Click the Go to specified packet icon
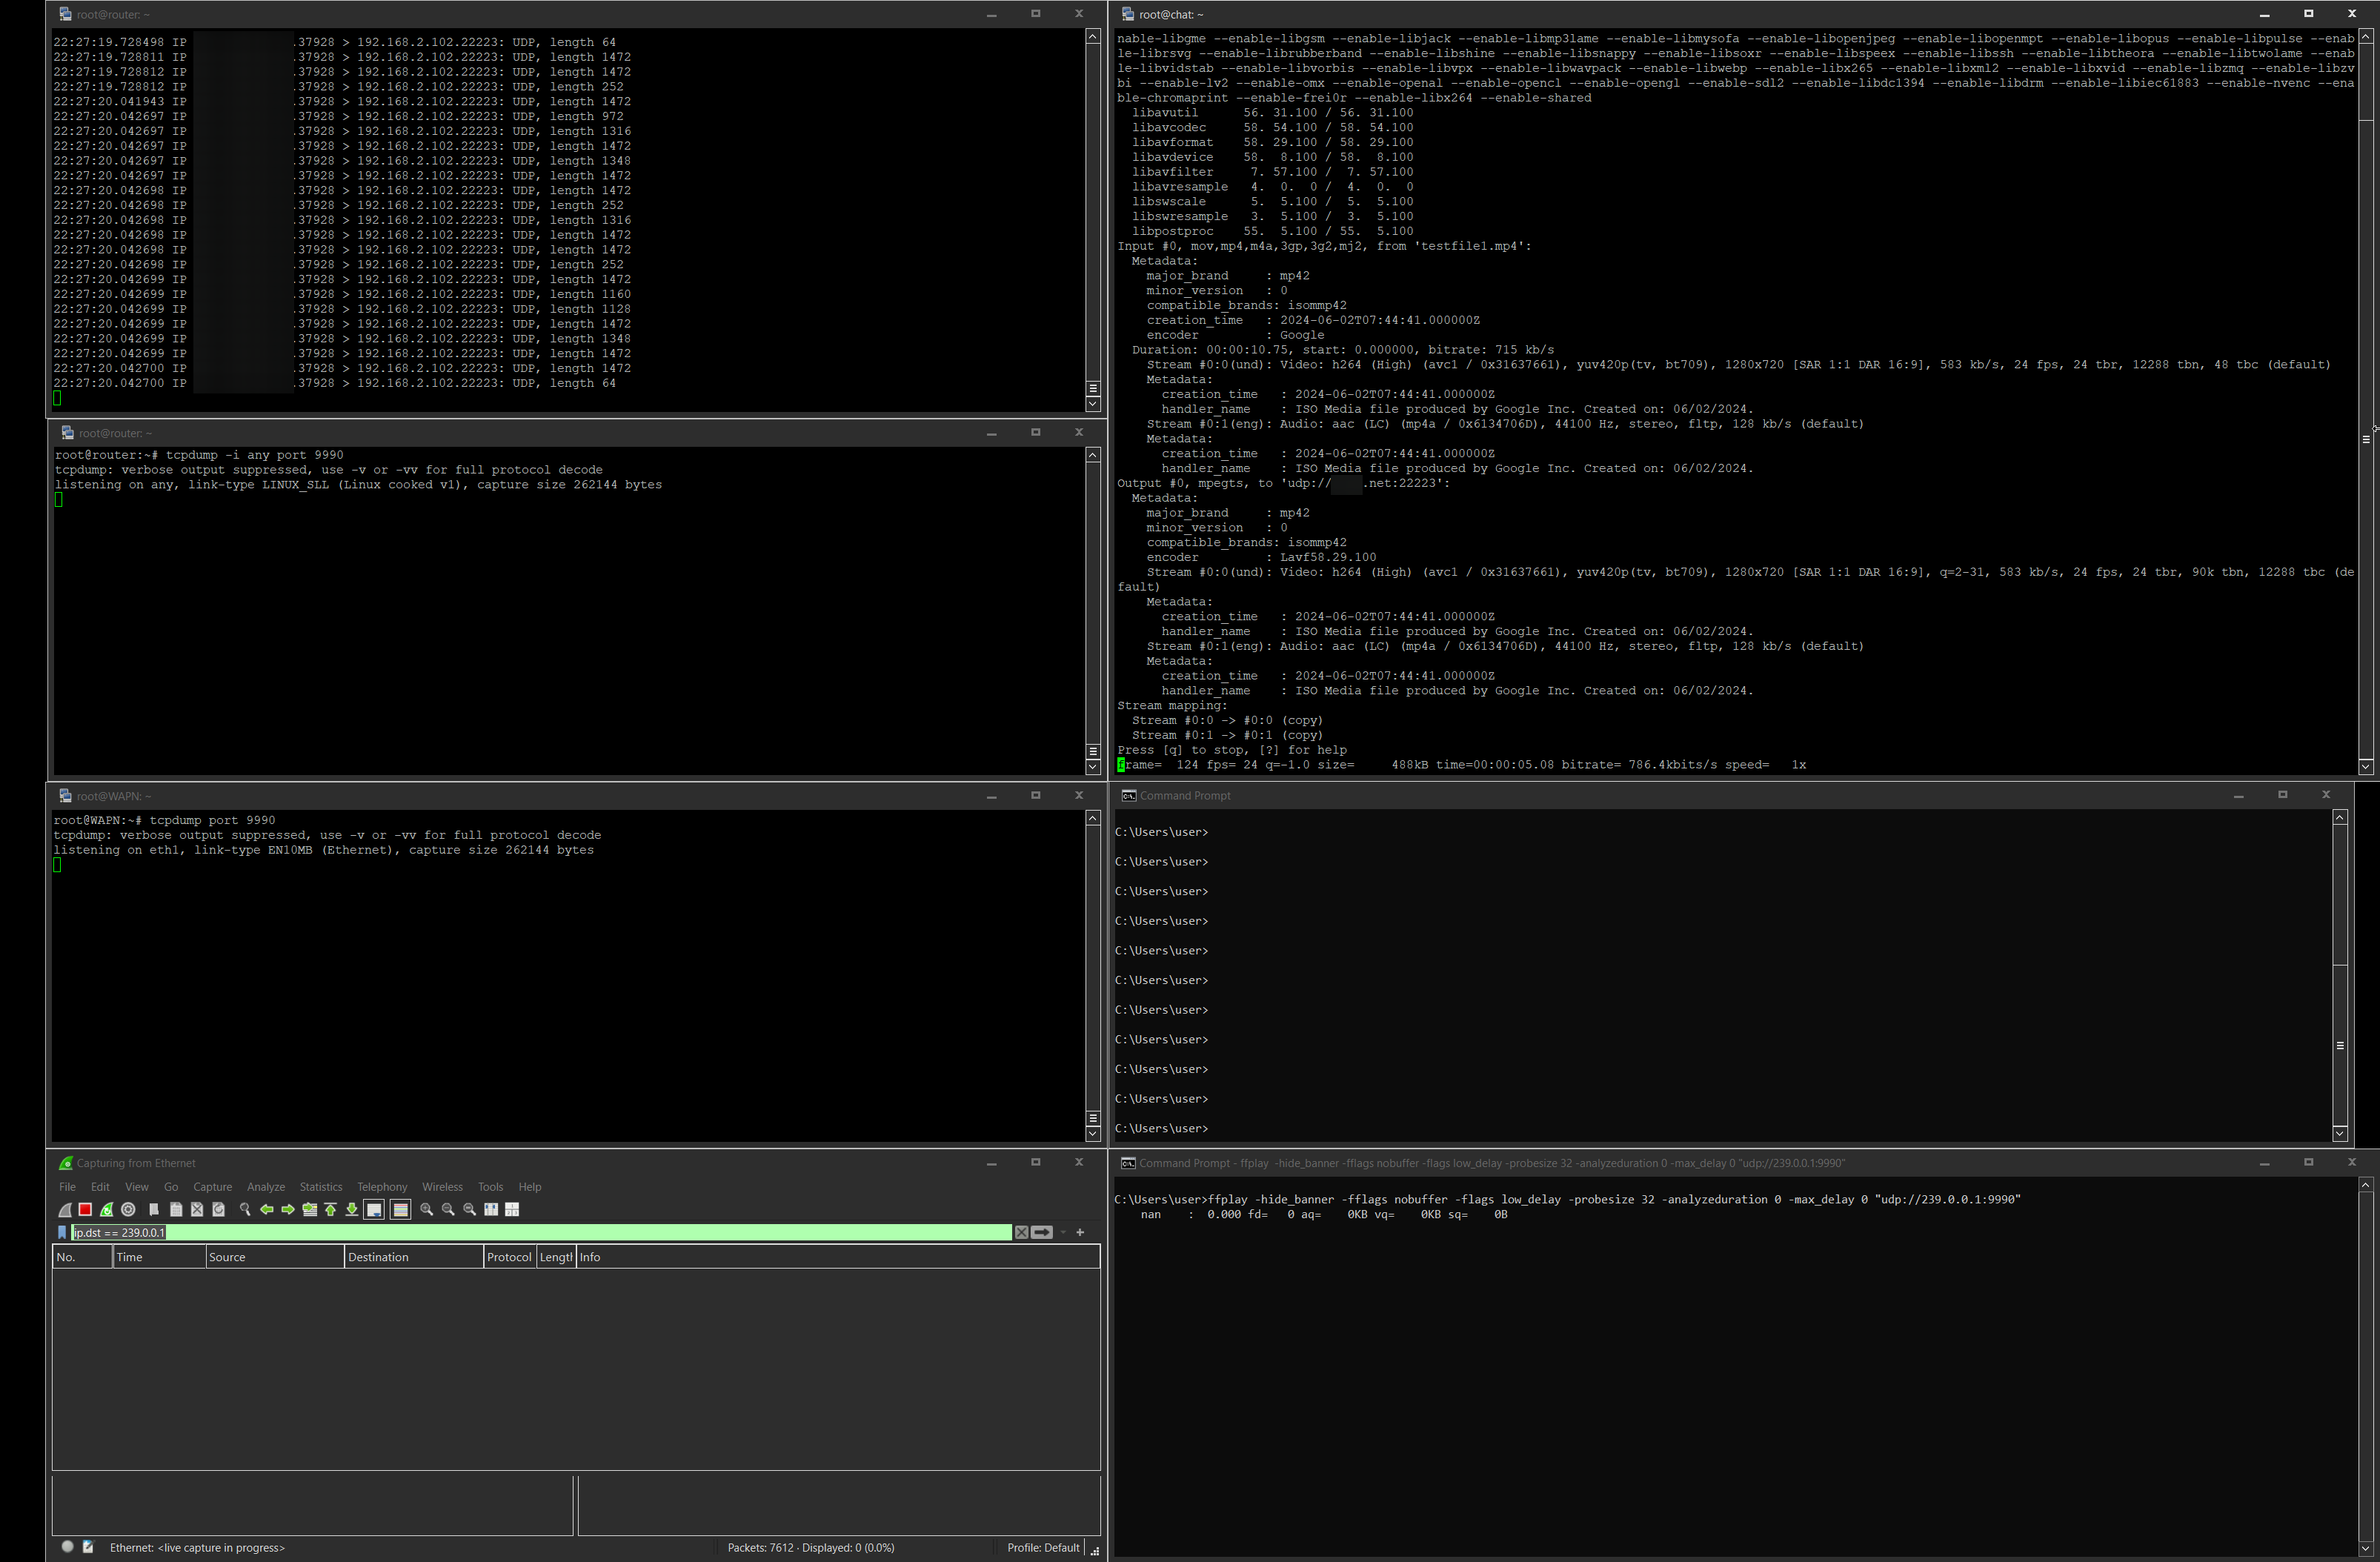This screenshot has width=2380, height=1562. click(310, 1209)
